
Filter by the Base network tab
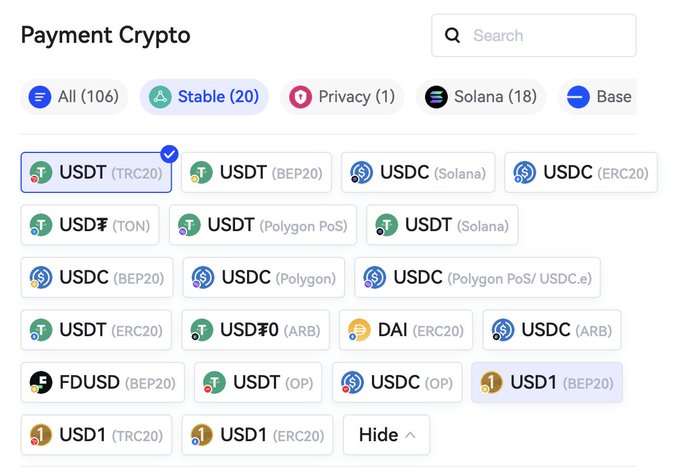(599, 97)
